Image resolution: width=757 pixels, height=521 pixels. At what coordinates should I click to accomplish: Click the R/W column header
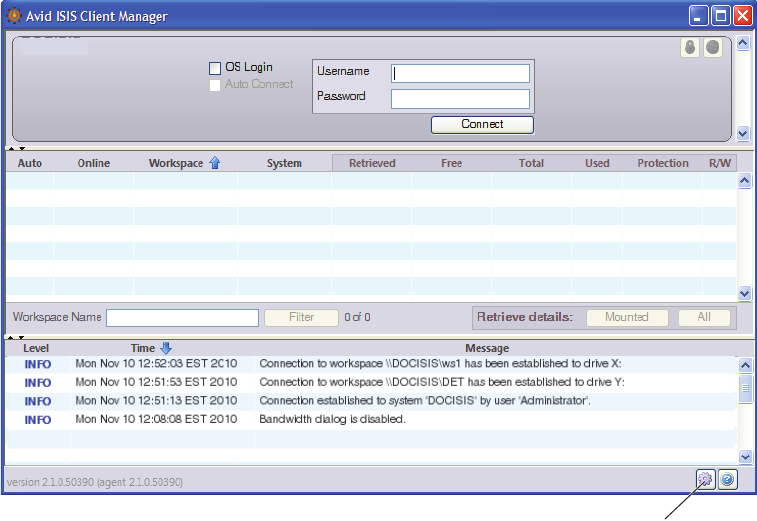tap(720, 163)
